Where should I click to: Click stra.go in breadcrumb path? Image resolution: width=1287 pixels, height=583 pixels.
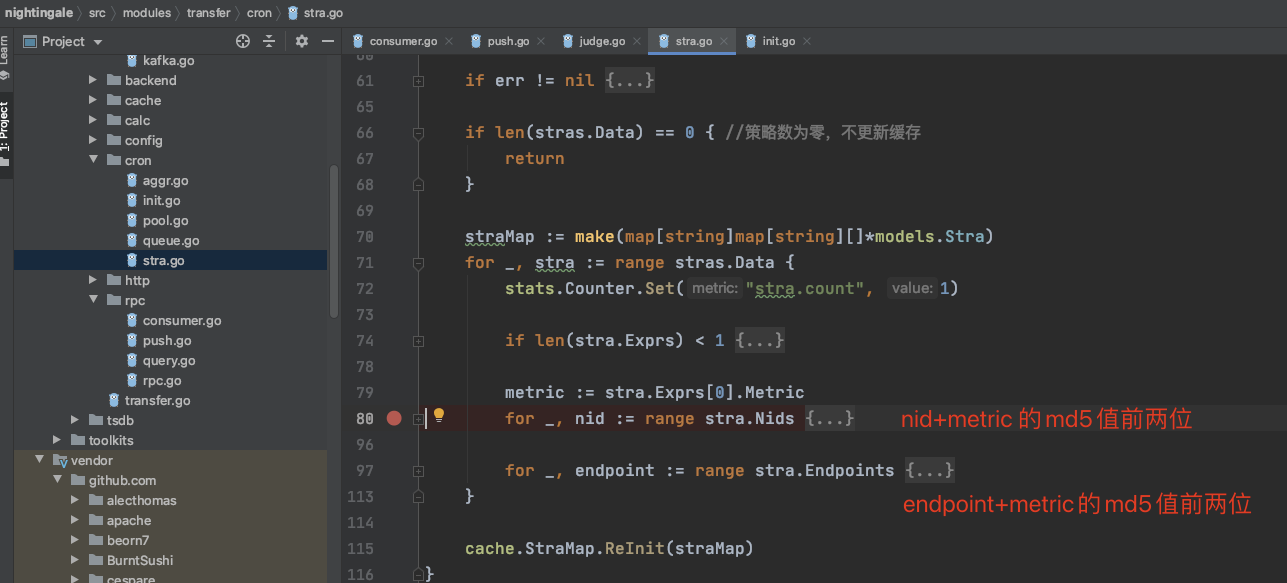tap(323, 13)
